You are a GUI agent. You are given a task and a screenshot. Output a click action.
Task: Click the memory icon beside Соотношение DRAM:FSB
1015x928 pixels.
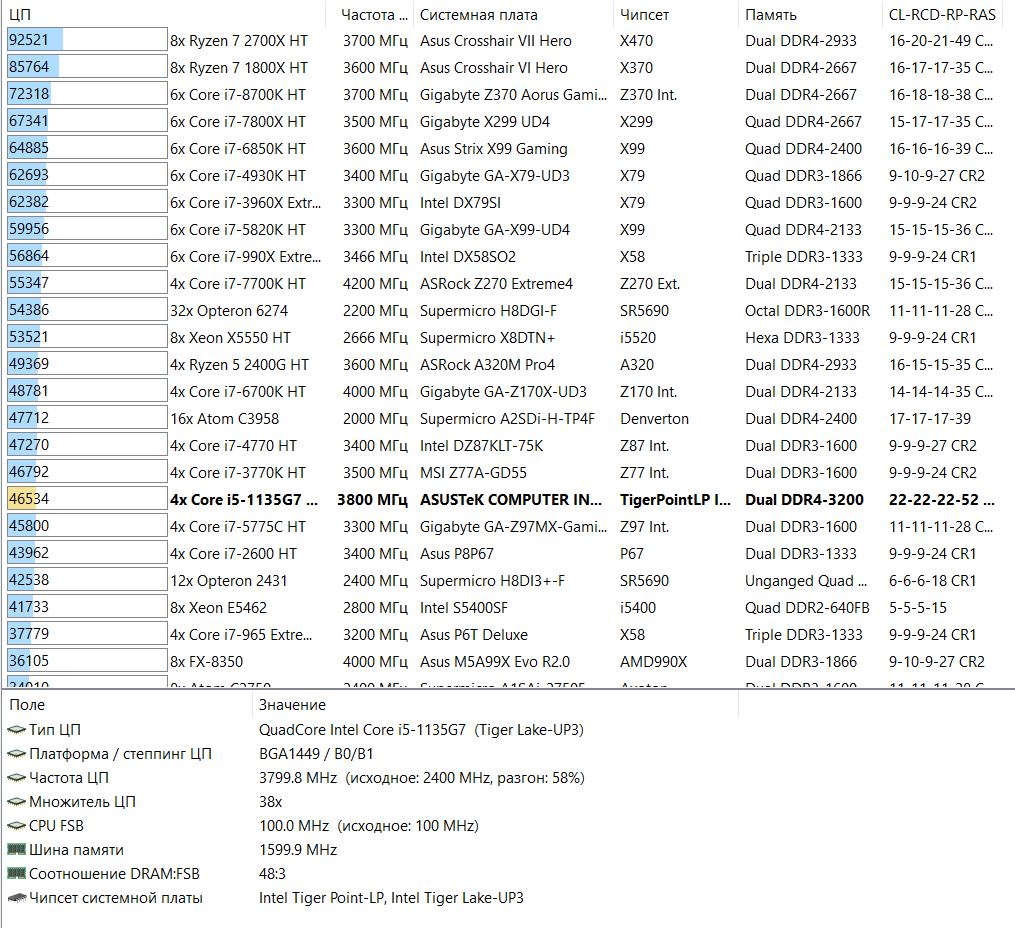coord(16,873)
